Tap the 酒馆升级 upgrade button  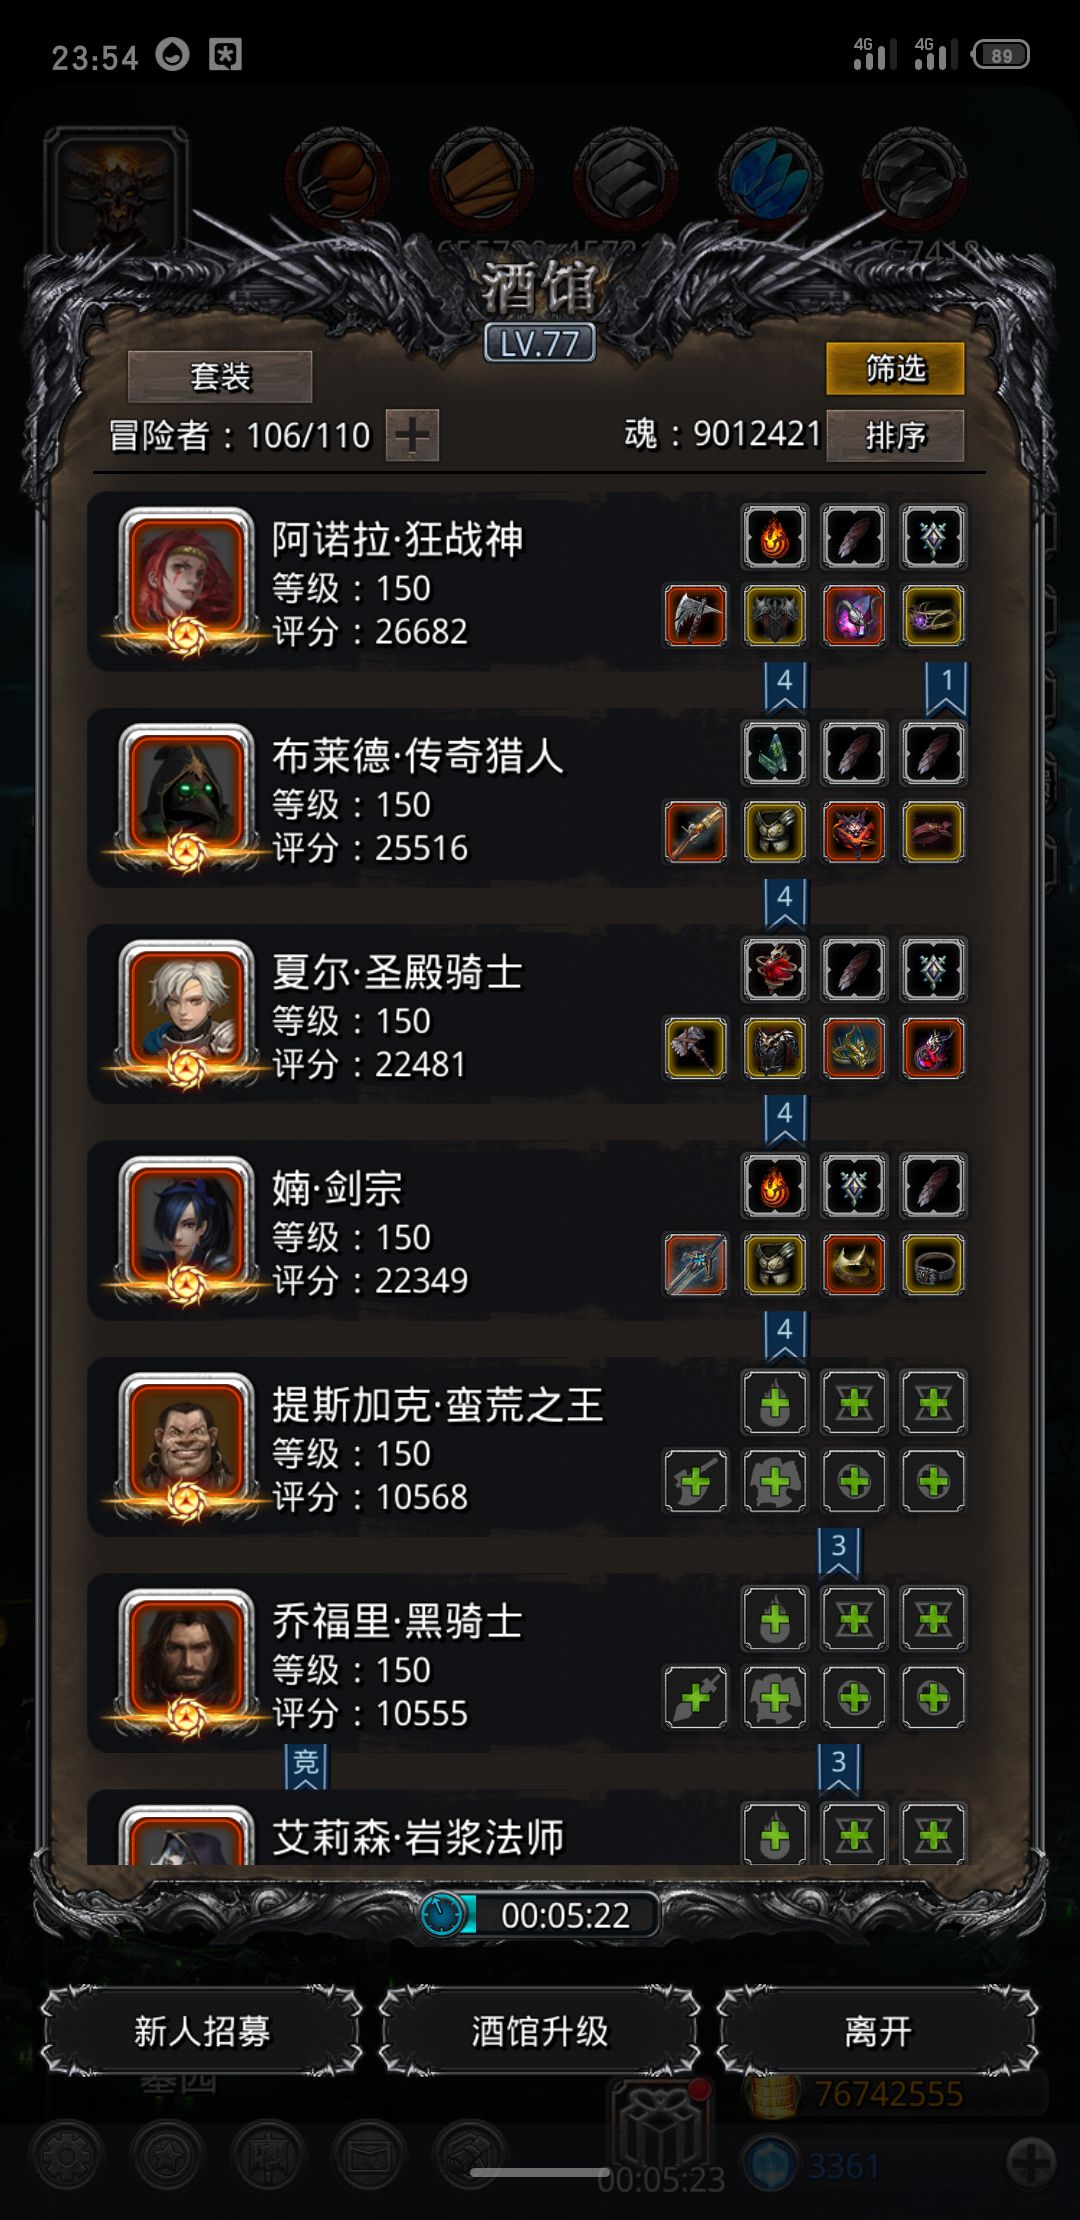(x=540, y=2031)
